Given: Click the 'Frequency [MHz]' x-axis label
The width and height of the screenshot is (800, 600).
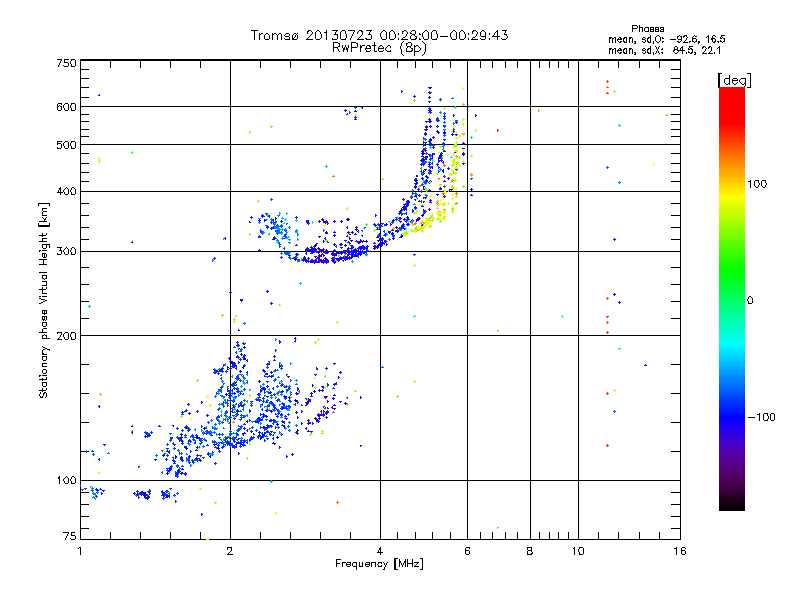Looking at the screenshot, I should click(x=379, y=563).
